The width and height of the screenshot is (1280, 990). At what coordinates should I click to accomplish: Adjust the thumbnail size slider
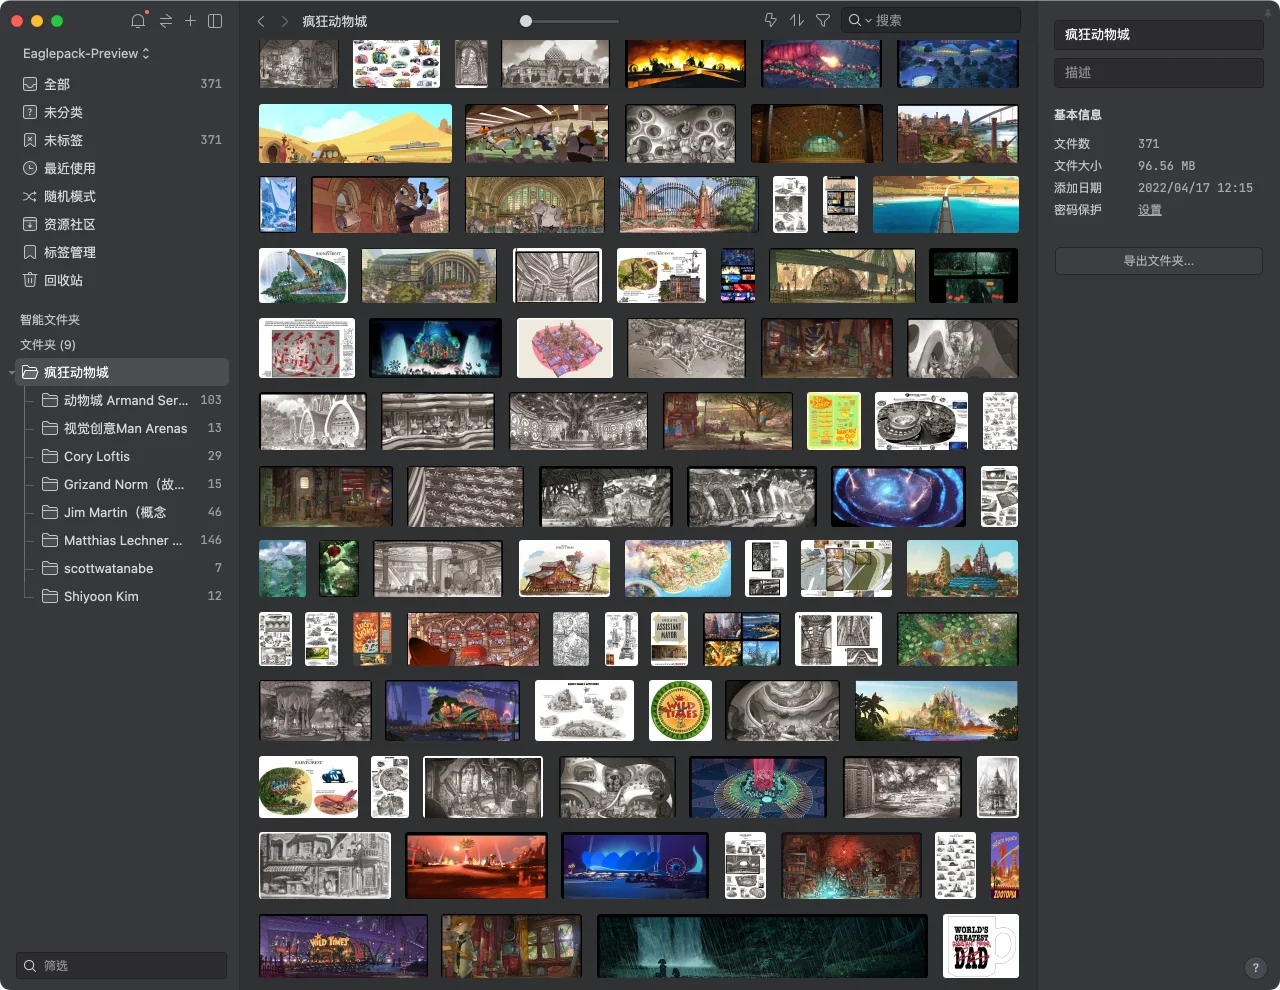coord(526,21)
